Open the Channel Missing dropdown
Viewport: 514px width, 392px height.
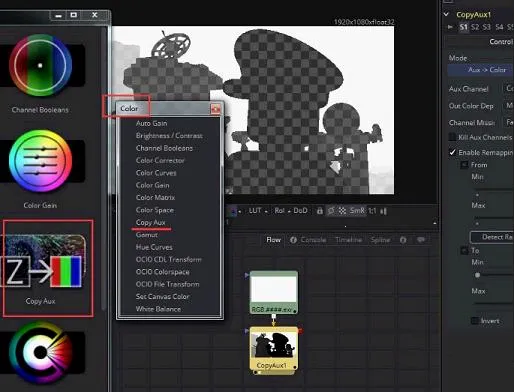[x=508, y=122]
